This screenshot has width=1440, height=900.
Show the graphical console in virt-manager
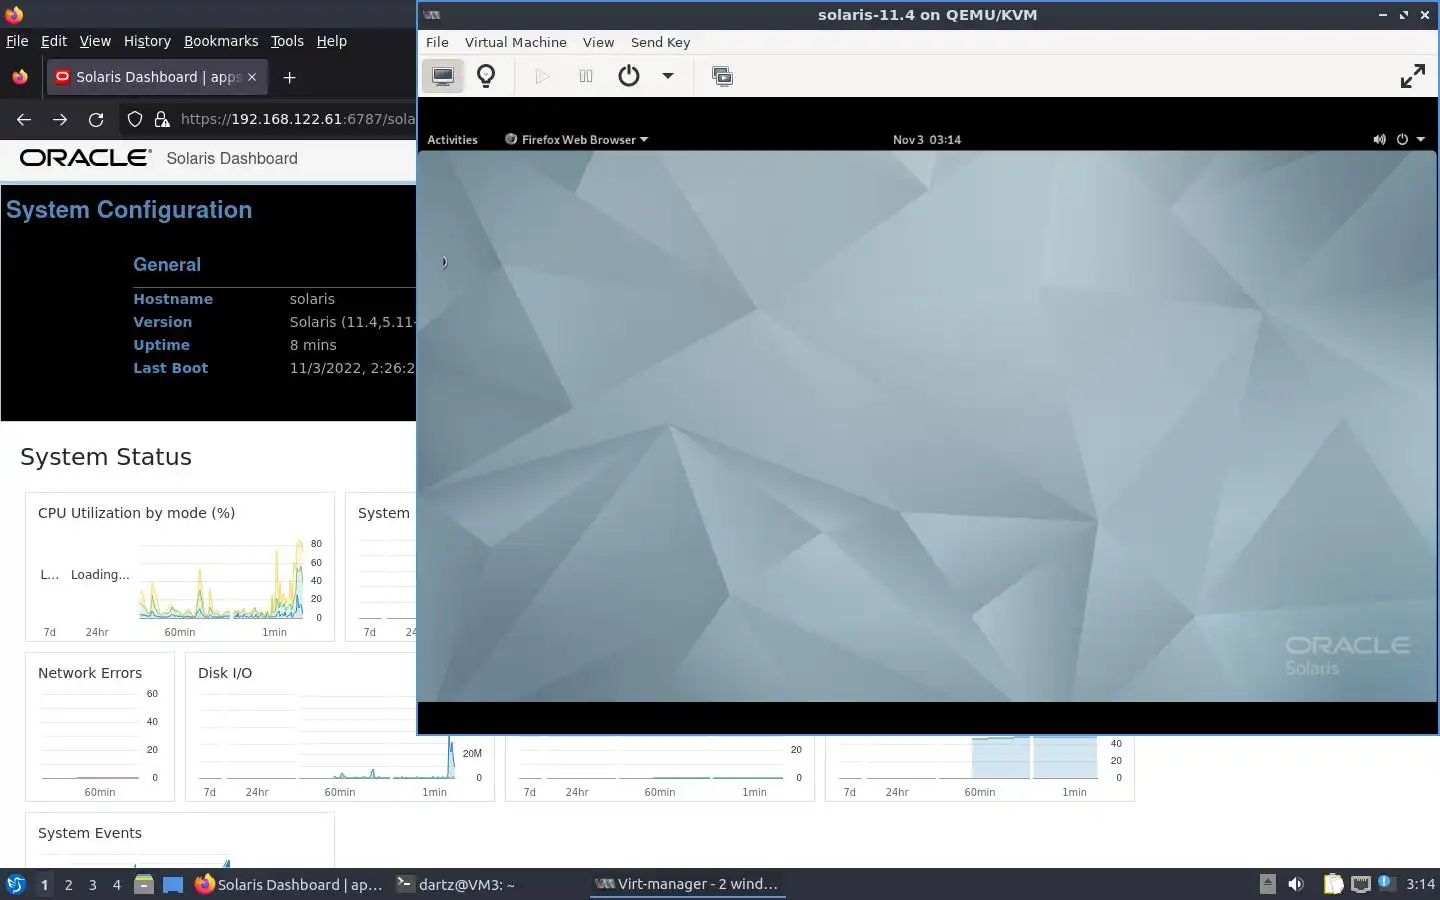pos(442,76)
